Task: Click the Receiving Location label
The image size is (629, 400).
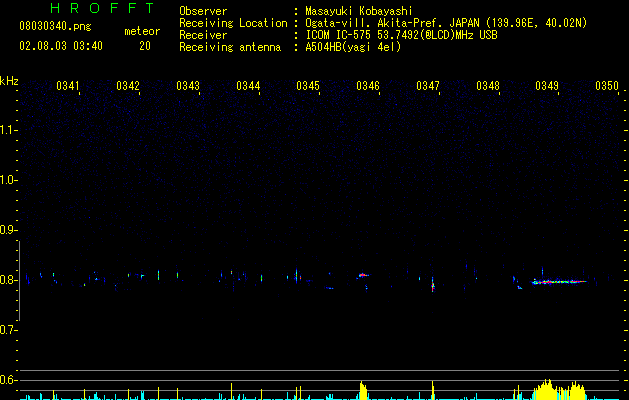Action: click(233, 23)
